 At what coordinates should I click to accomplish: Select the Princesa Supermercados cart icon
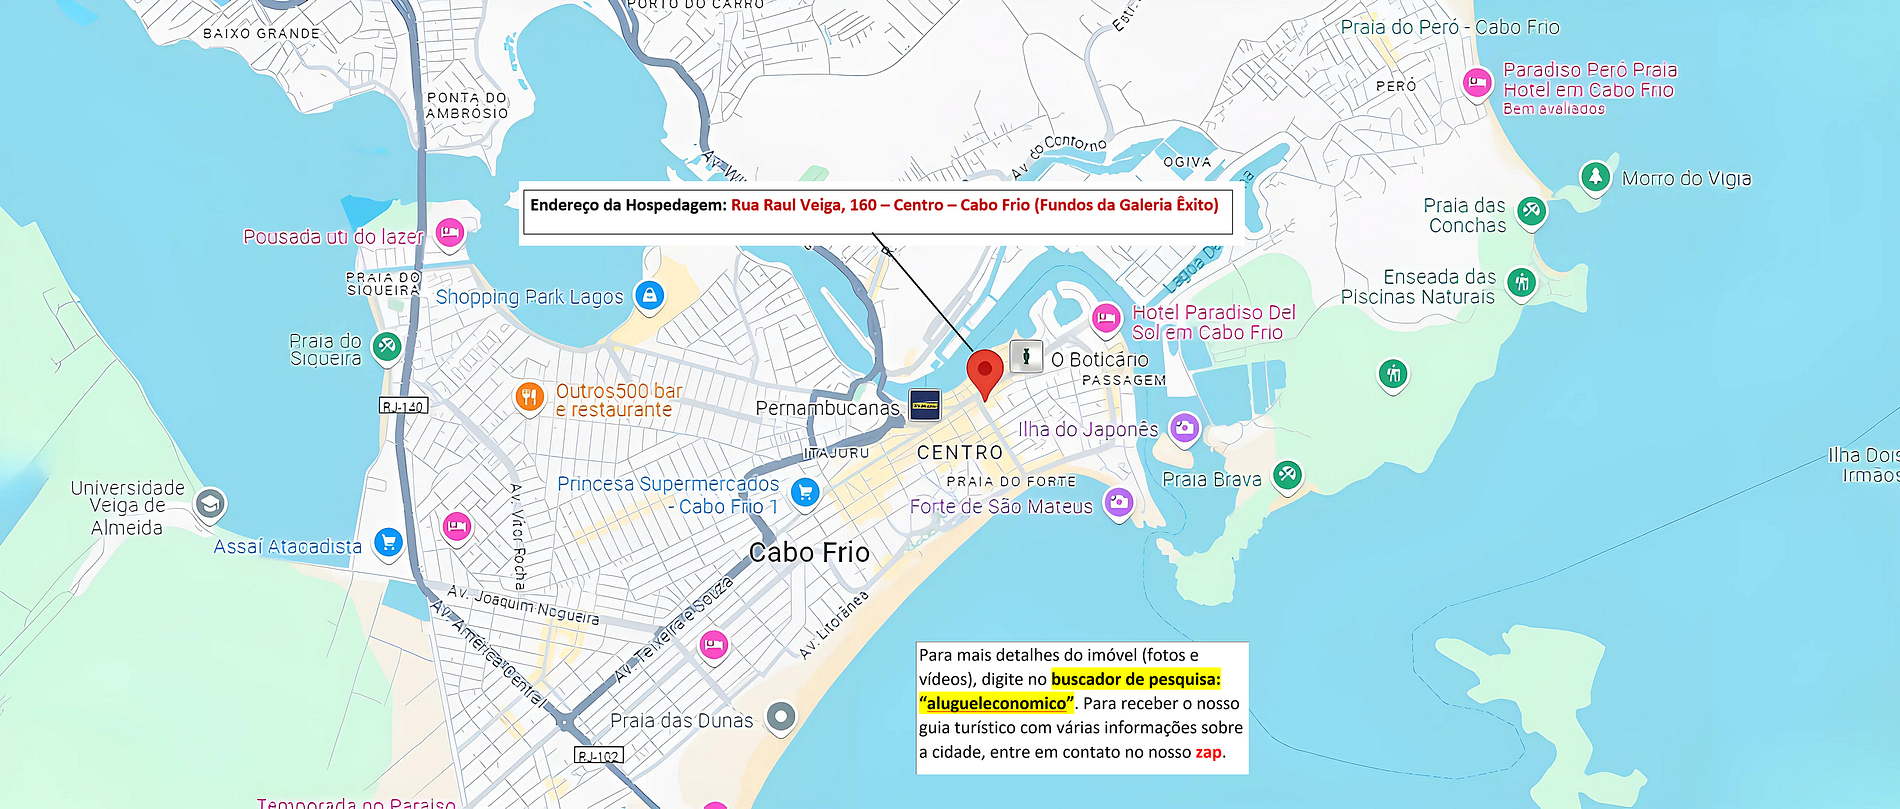coord(805,492)
